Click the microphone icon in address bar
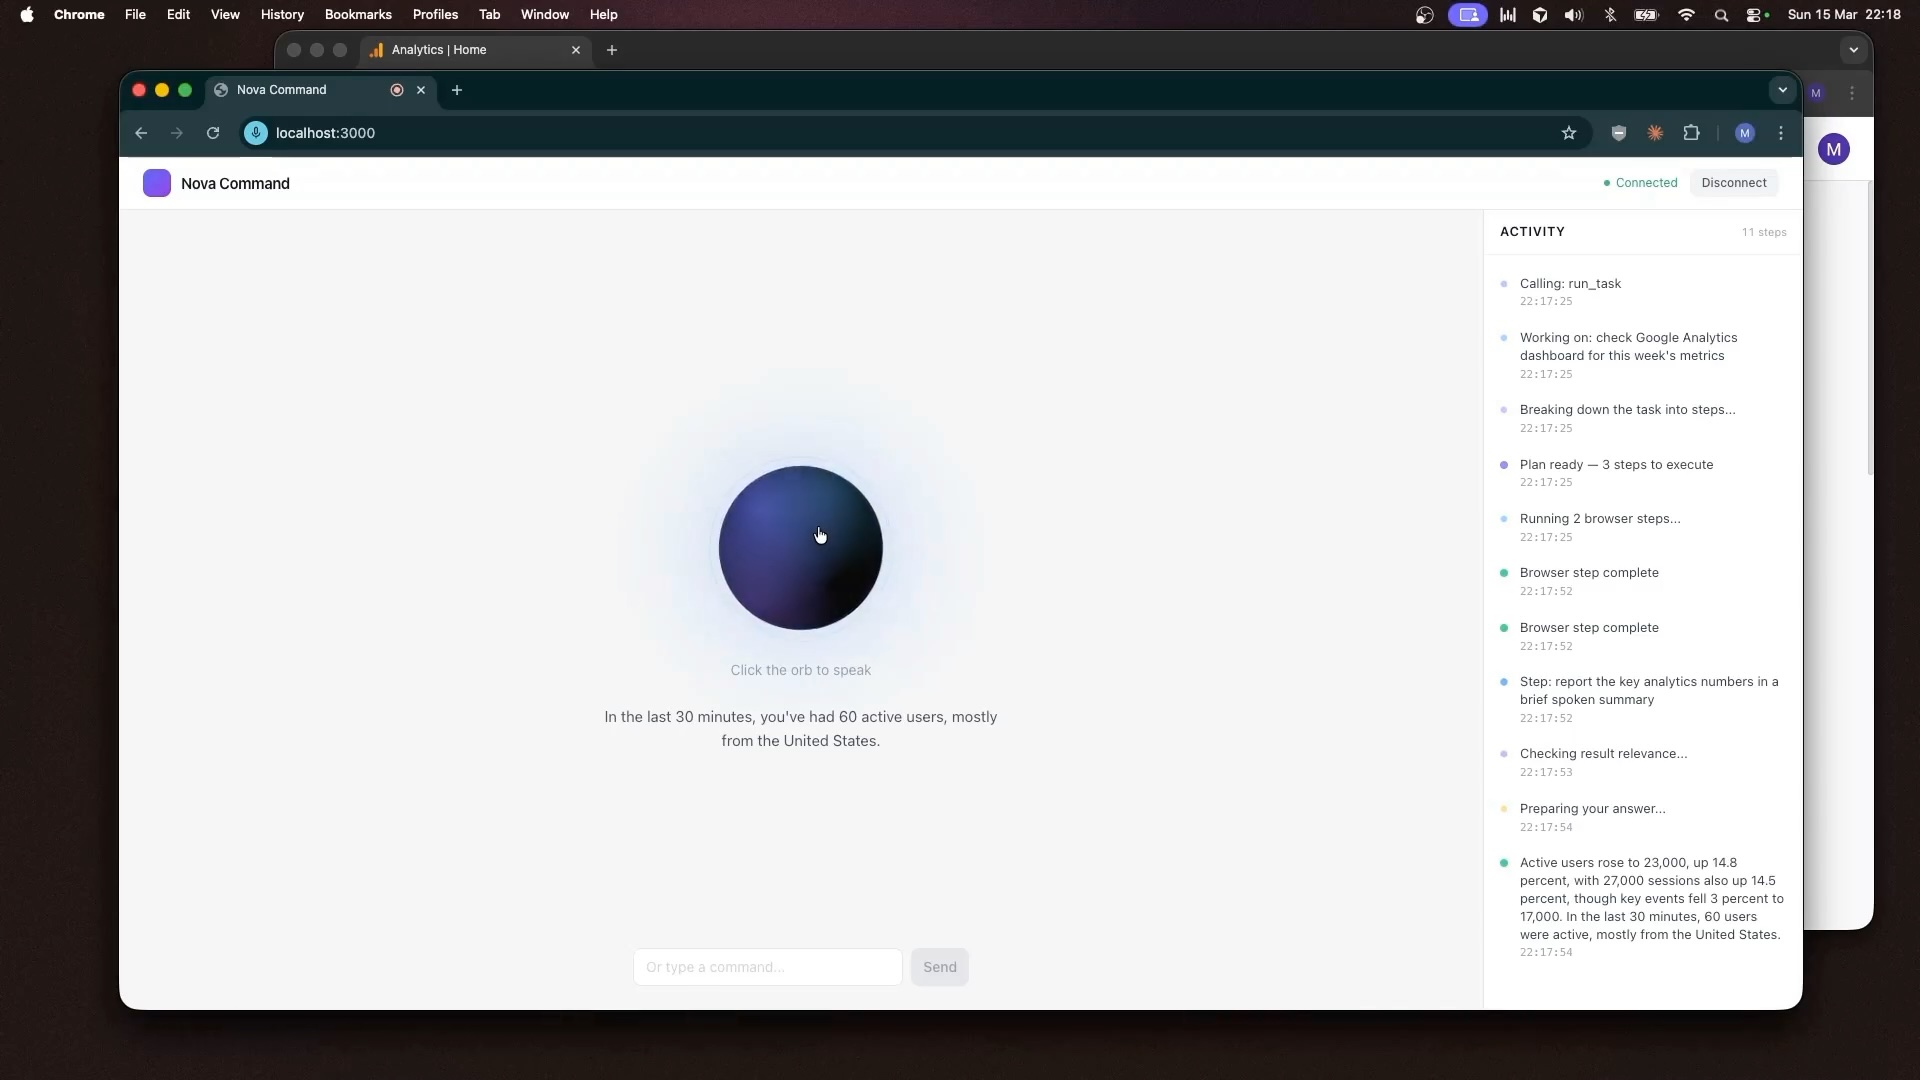This screenshot has width=1920, height=1080. [256, 133]
